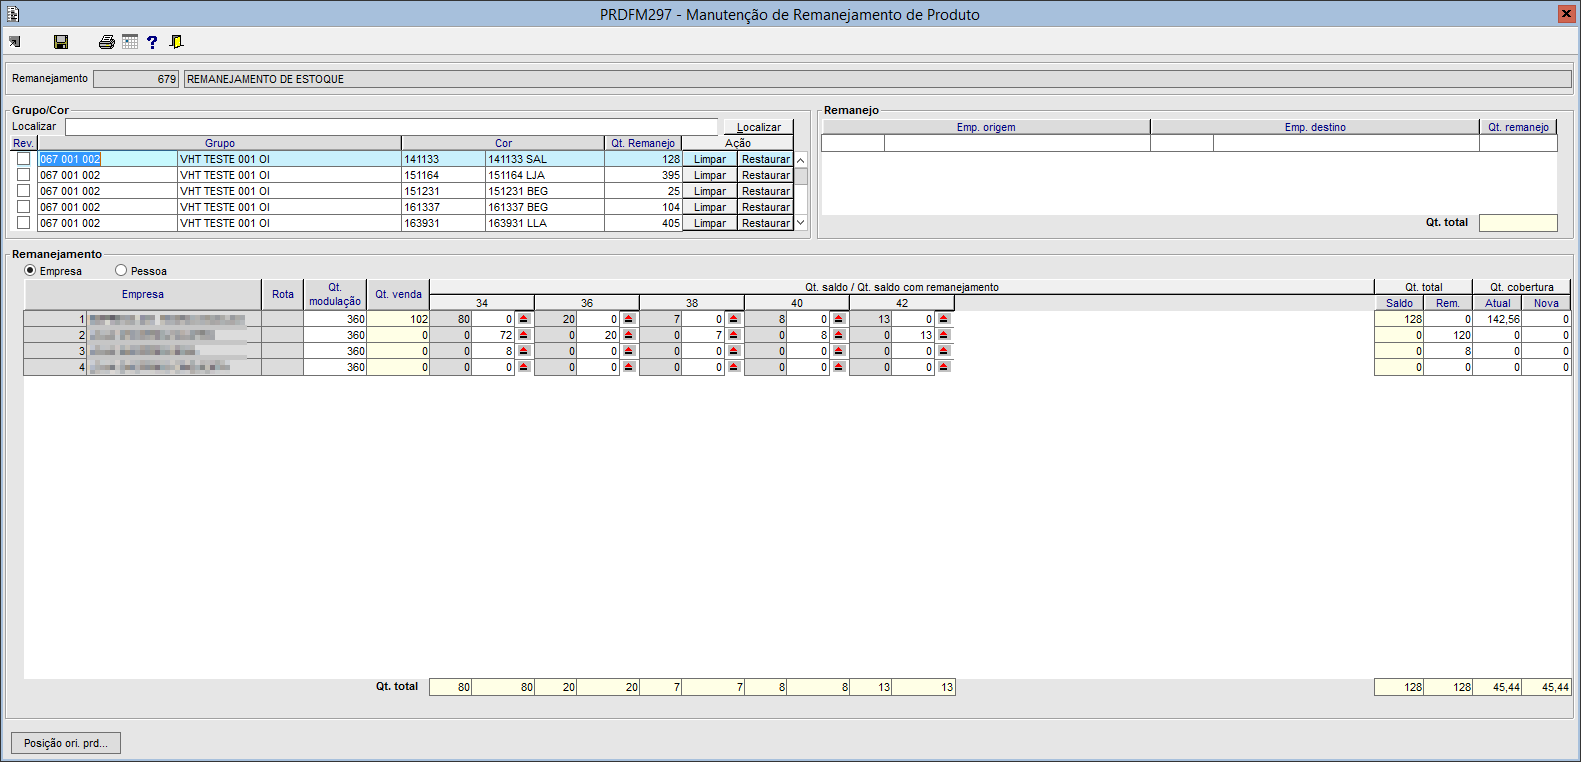Click the printer toolbar icon
The image size is (1581, 762).
point(107,42)
